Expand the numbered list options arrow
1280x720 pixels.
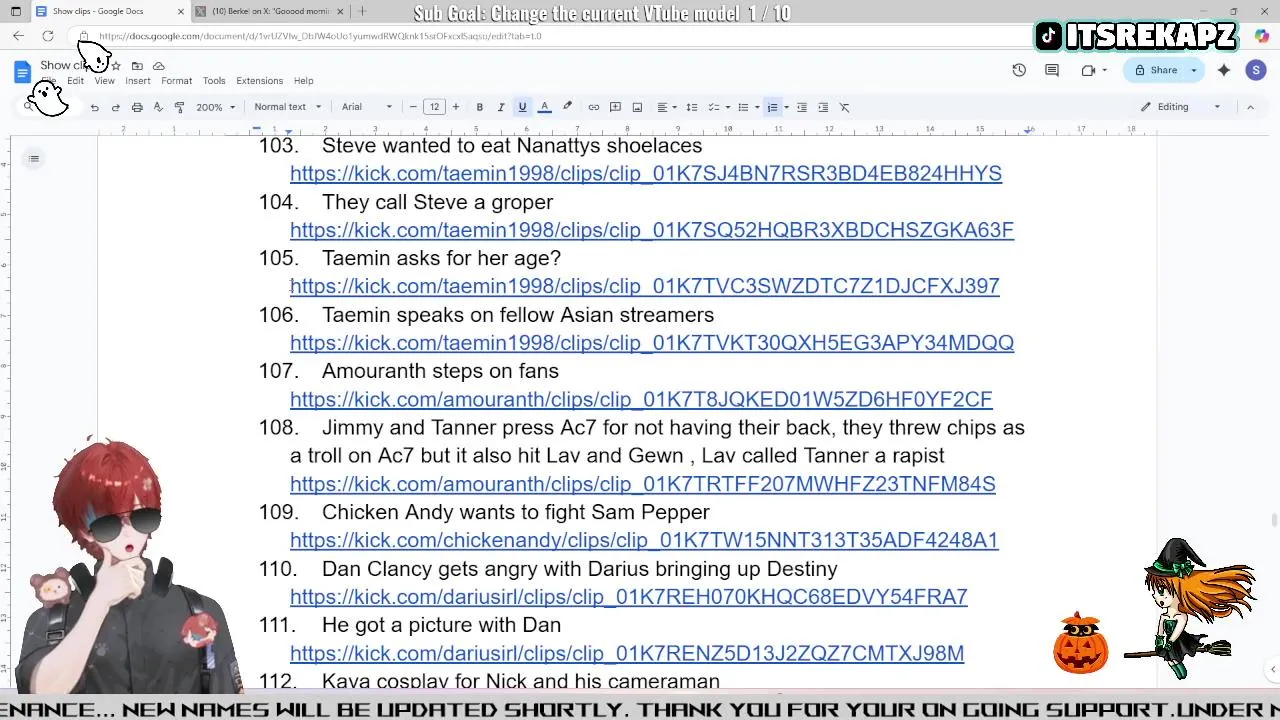click(x=786, y=107)
